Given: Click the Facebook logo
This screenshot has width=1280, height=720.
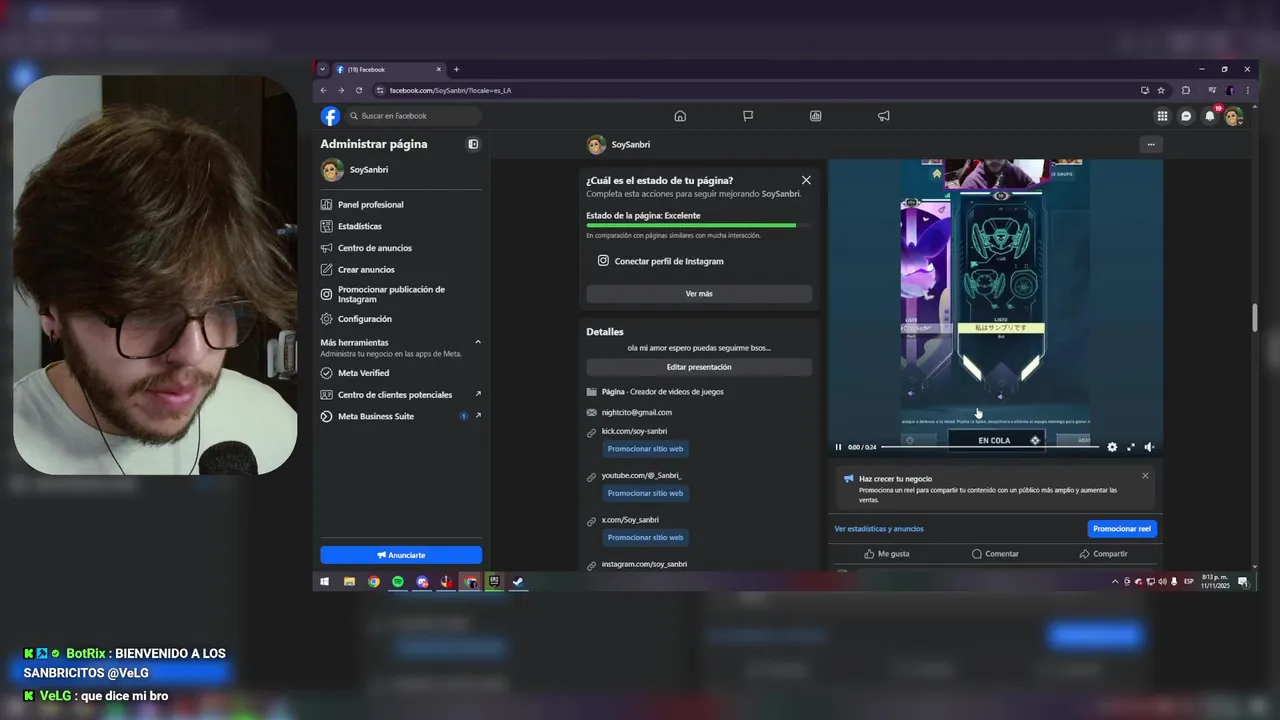Looking at the screenshot, I should pos(330,116).
